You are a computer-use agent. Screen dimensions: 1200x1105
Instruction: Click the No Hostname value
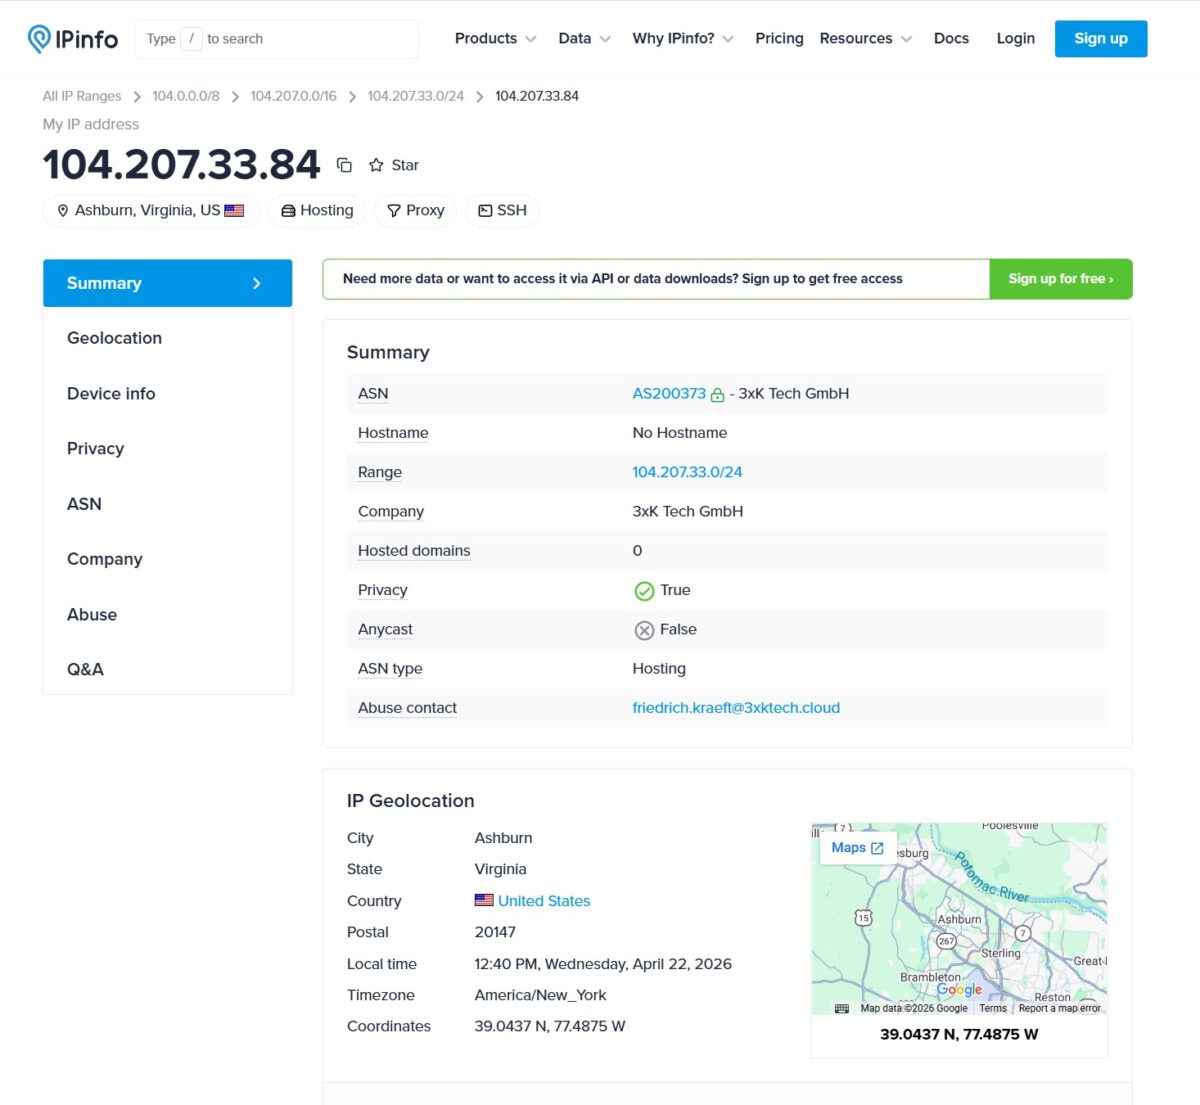point(680,433)
